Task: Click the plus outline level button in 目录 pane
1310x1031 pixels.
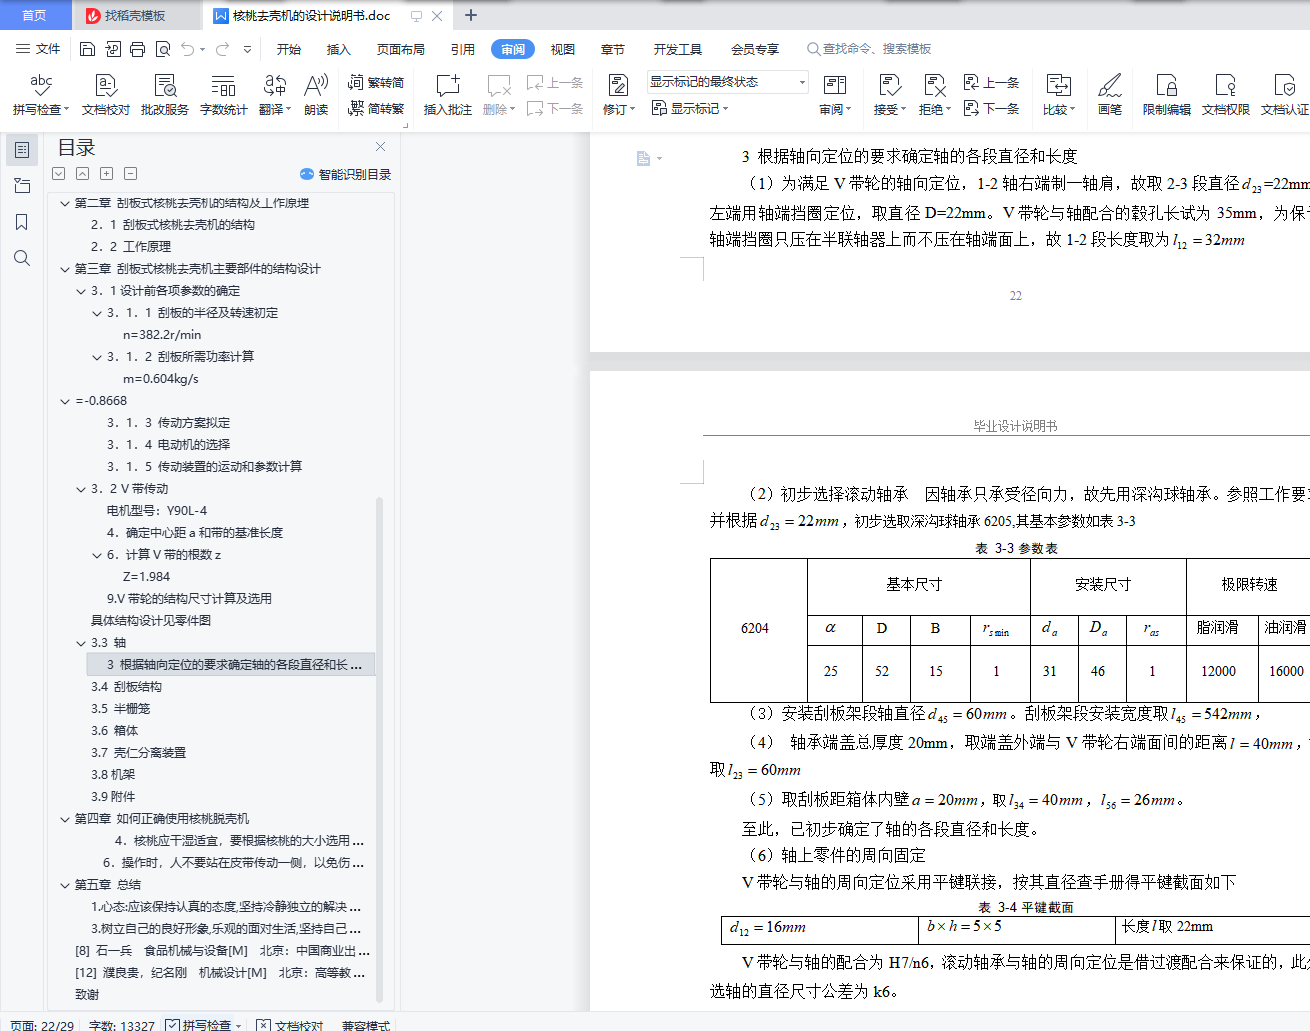Action: [x=107, y=173]
